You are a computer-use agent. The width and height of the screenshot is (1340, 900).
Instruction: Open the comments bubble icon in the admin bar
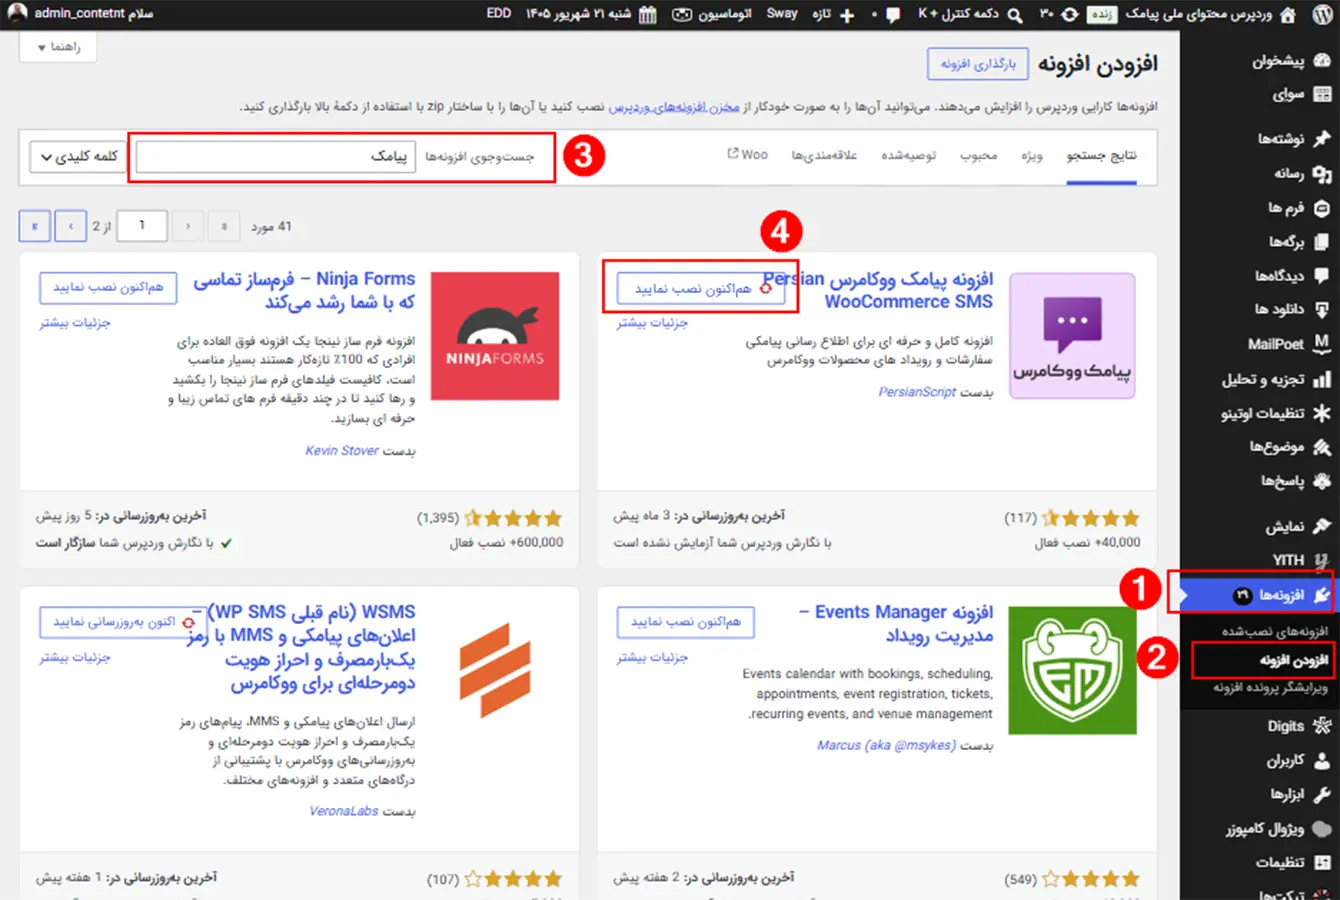[x=893, y=15]
